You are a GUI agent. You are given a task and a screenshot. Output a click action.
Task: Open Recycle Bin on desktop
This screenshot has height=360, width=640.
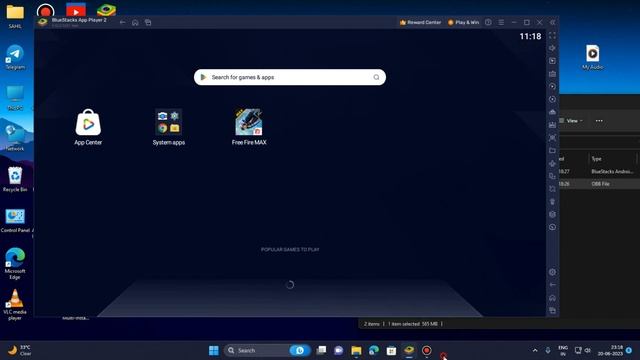(15, 180)
